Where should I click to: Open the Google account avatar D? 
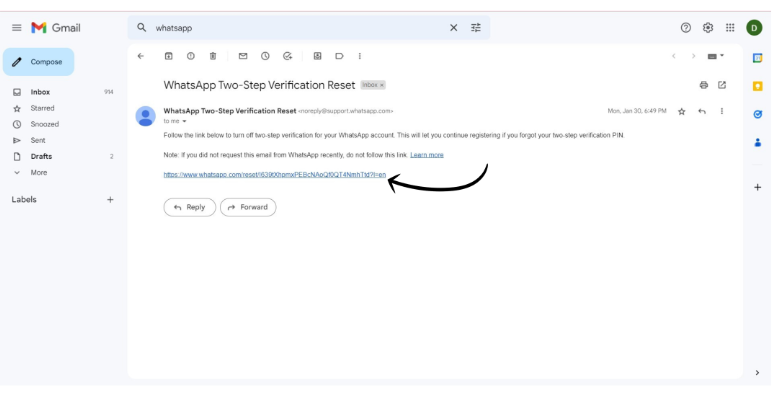pyautogui.click(x=754, y=28)
